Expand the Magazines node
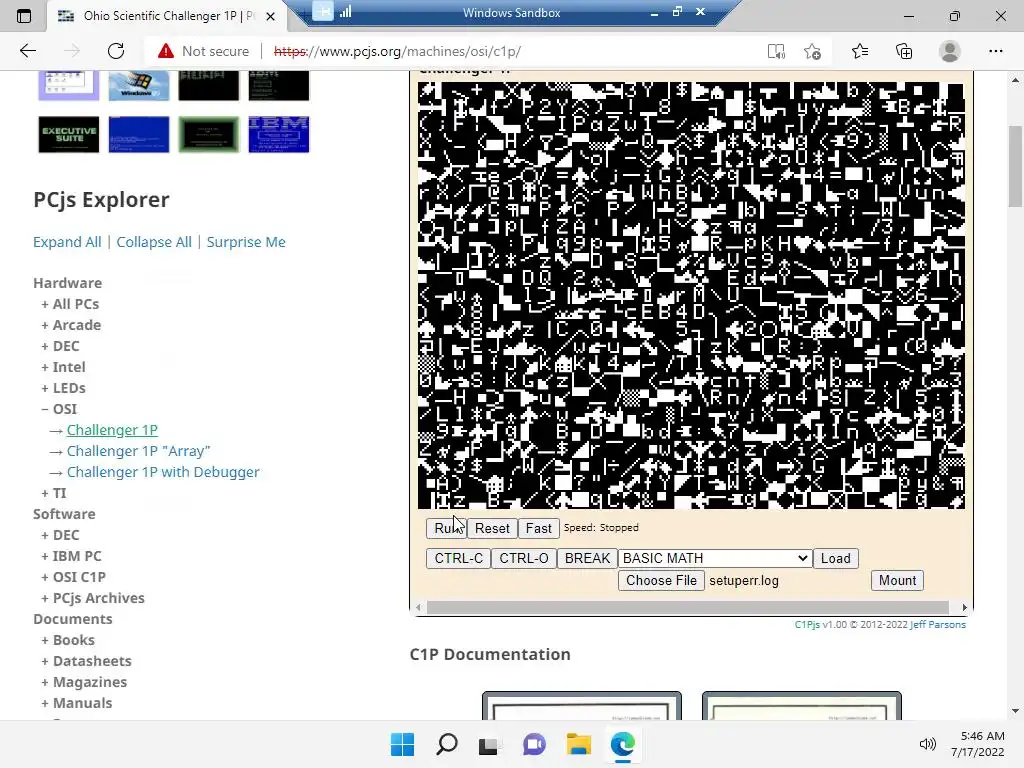Viewport: 1024px width, 768px height. 84,682
